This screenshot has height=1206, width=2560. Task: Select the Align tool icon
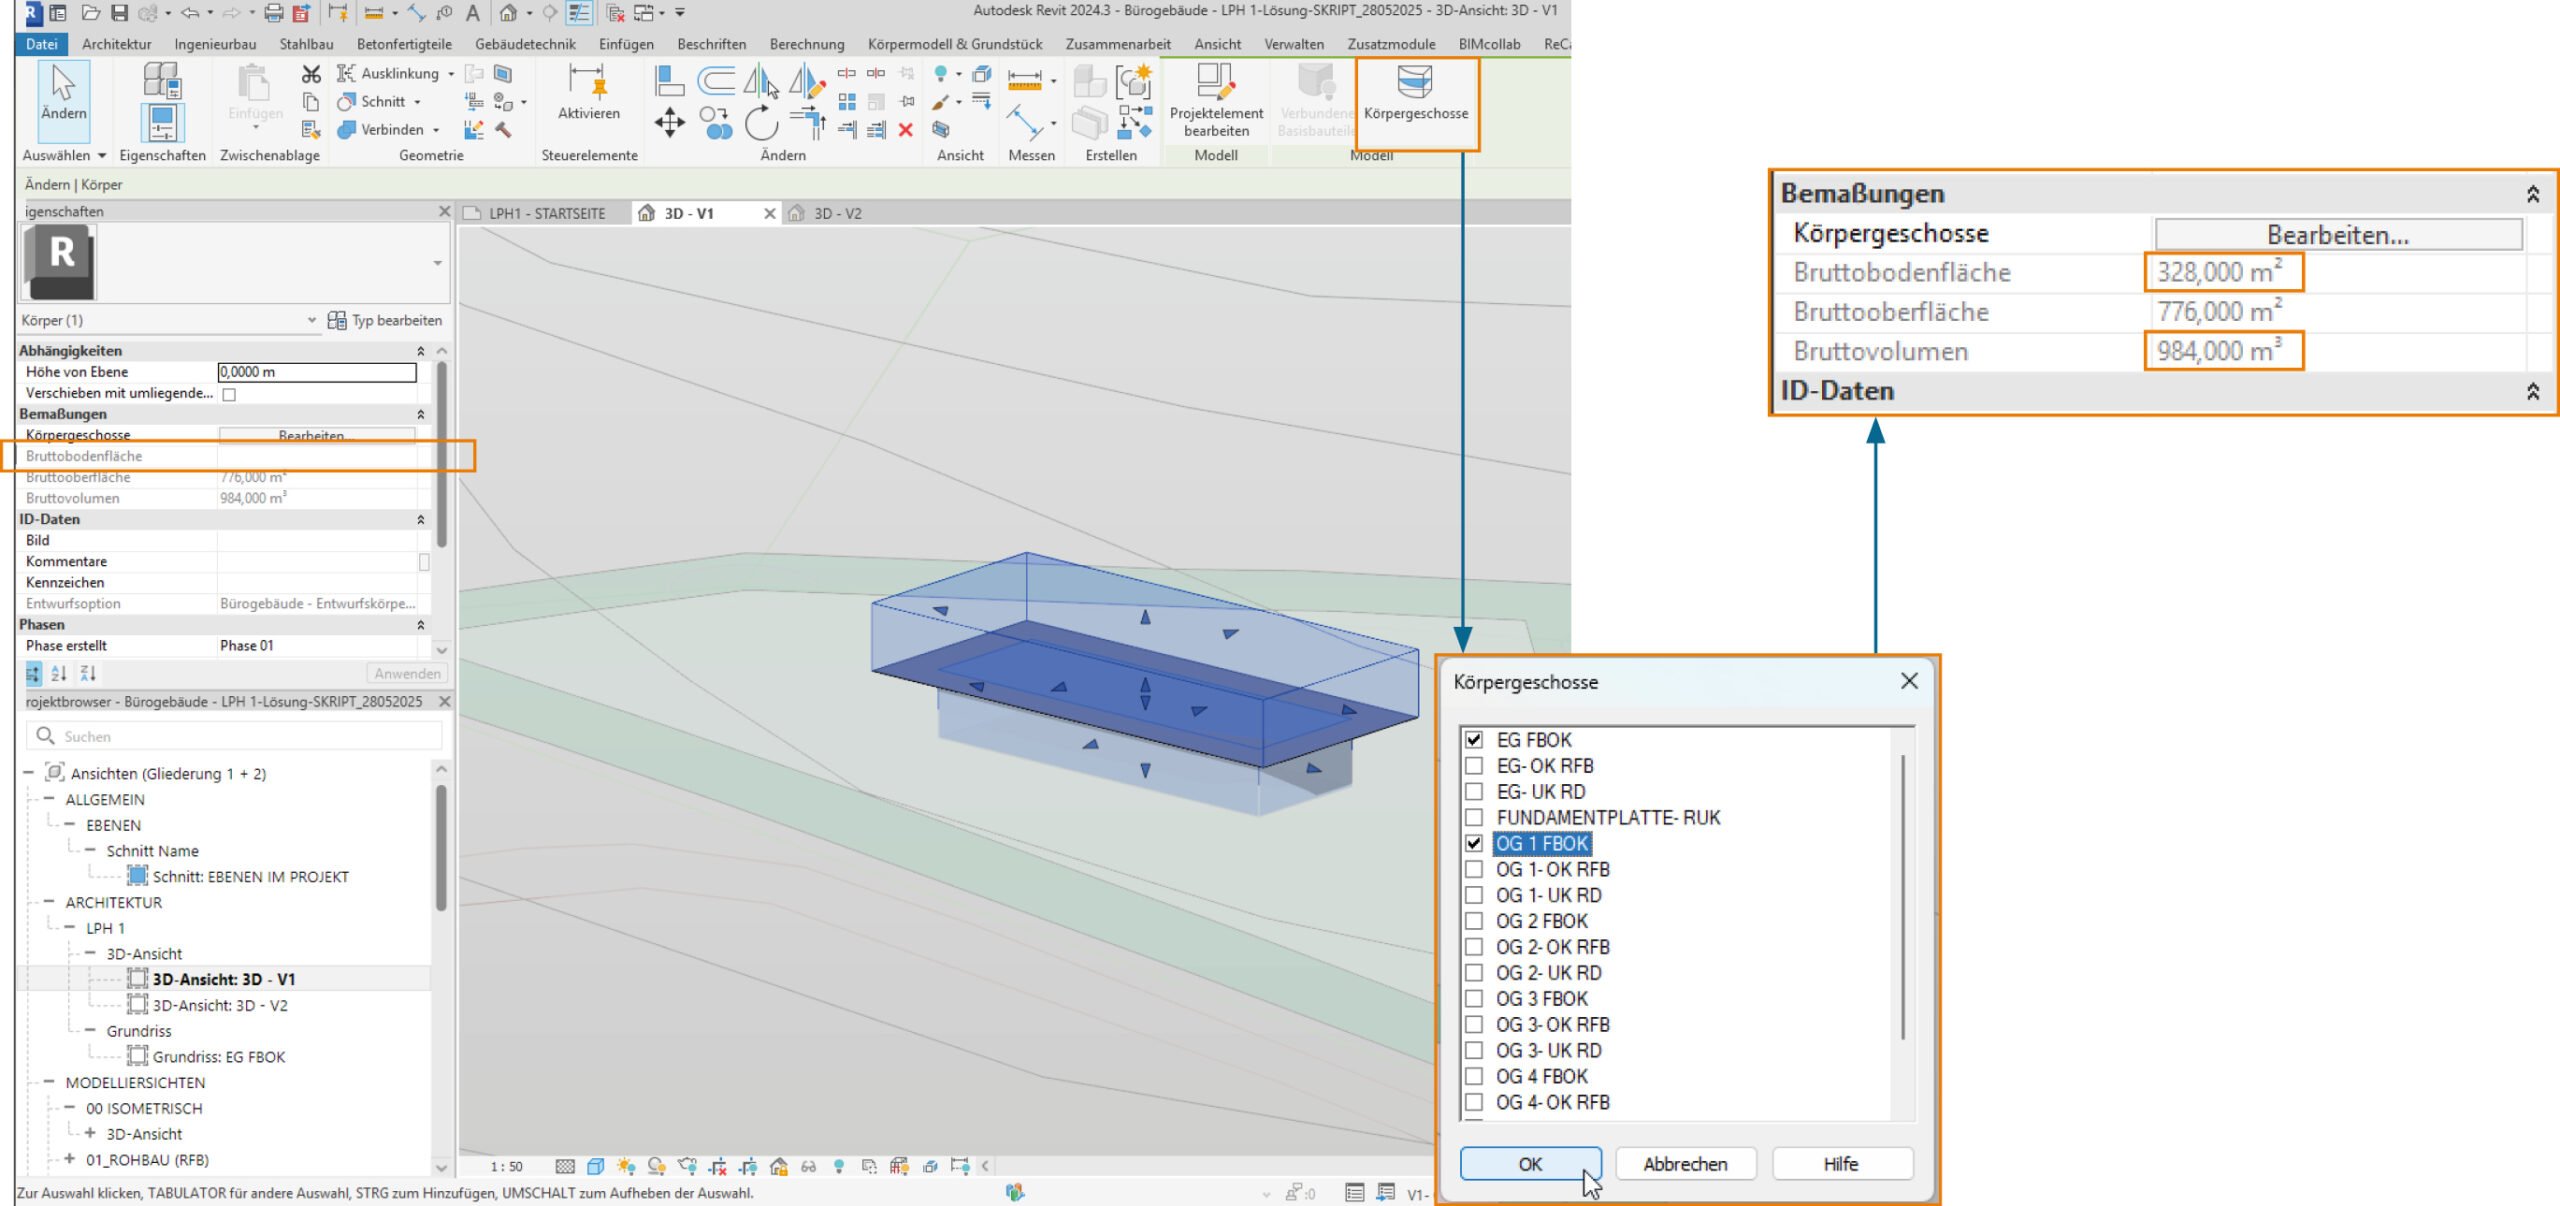click(669, 79)
